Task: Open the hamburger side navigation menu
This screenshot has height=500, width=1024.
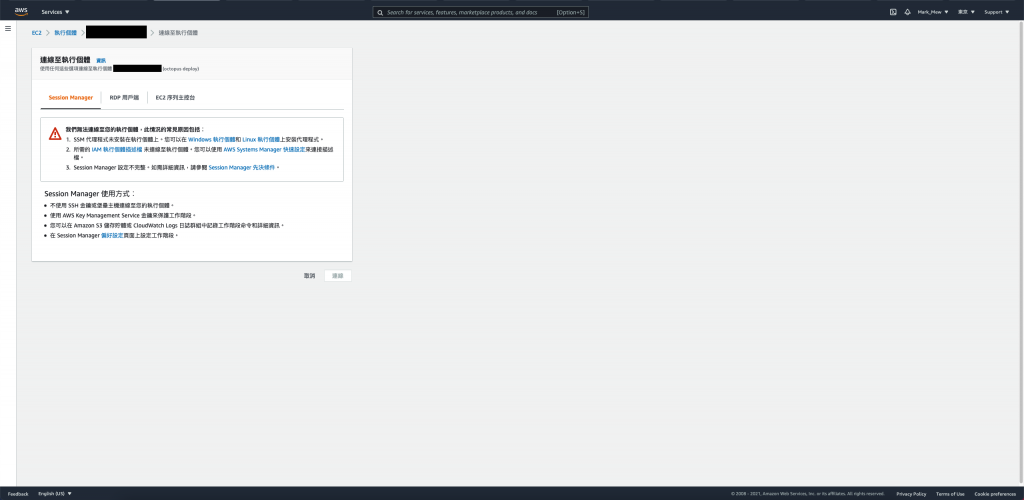Action: pos(8,29)
